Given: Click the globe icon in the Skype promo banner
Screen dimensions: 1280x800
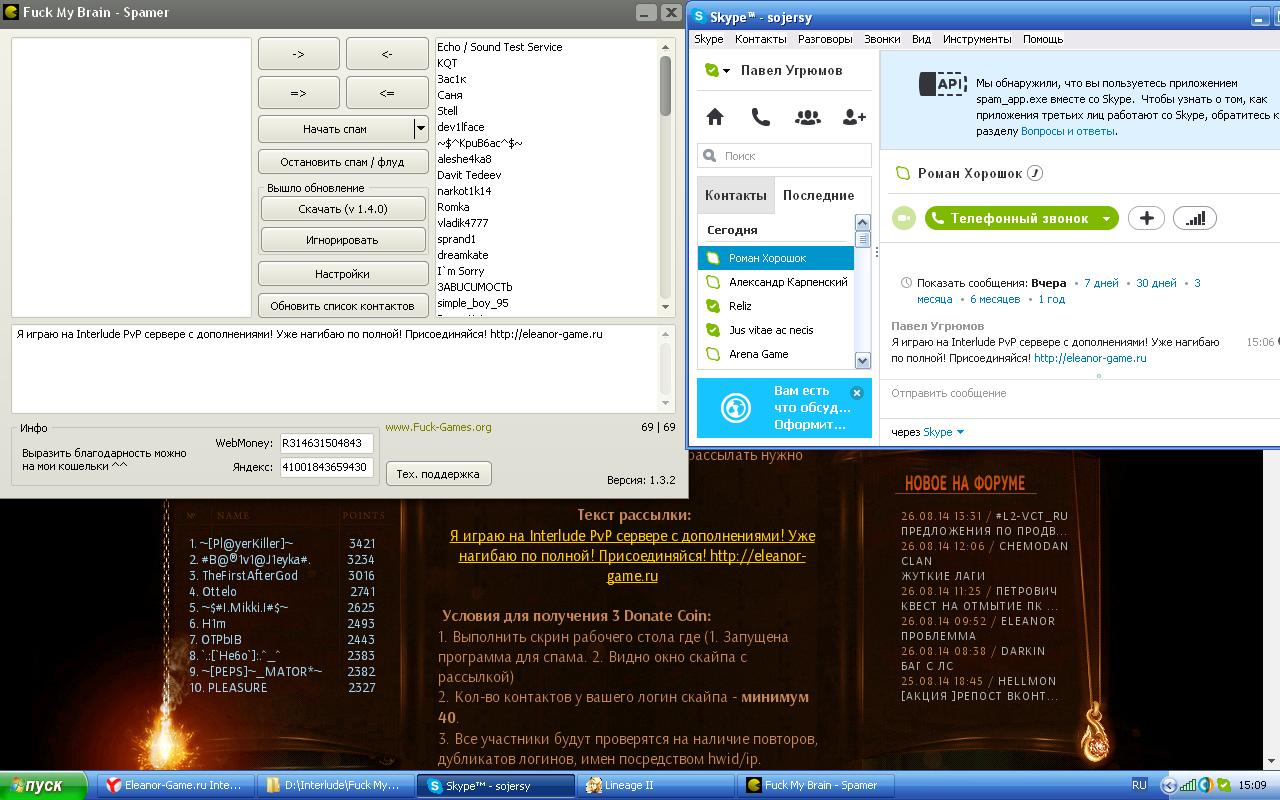Looking at the screenshot, I should pyautogui.click(x=736, y=407).
